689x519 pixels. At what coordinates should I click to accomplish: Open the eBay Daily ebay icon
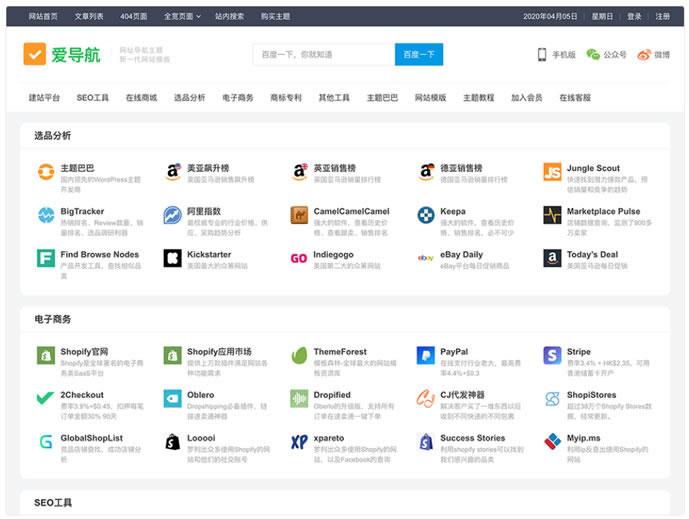click(426, 258)
